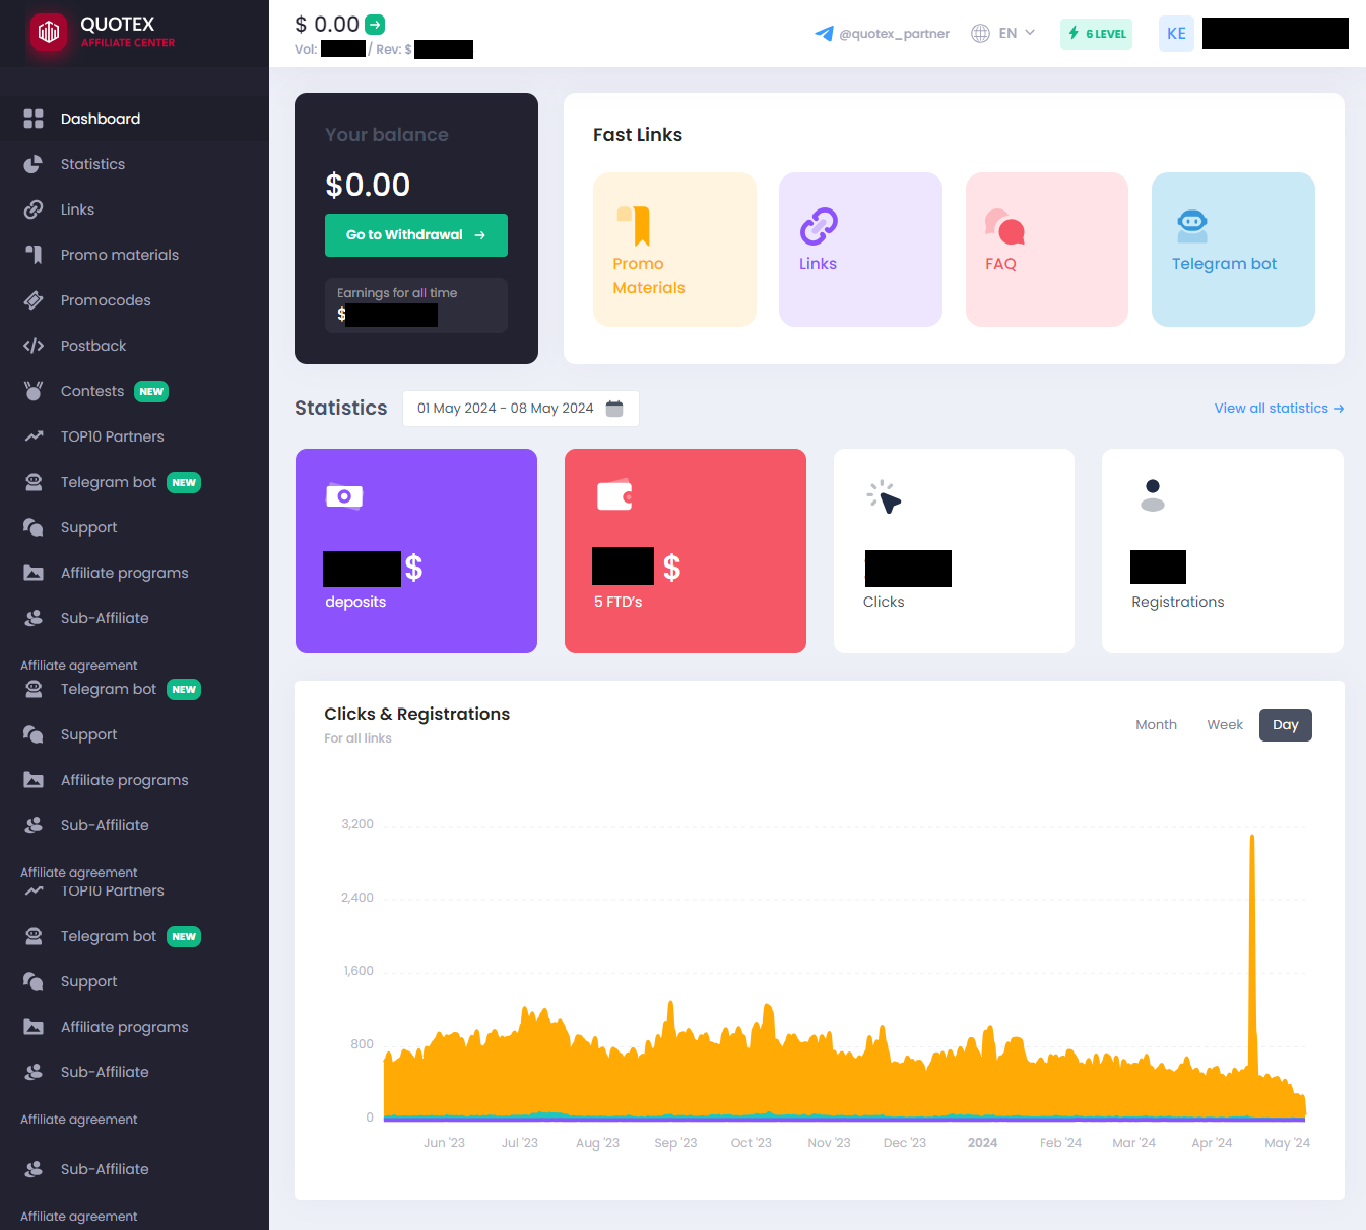Image resolution: width=1366 pixels, height=1230 pixels.
Task: Click the Contests sidebar icon
Action: [x=32, y=391]
